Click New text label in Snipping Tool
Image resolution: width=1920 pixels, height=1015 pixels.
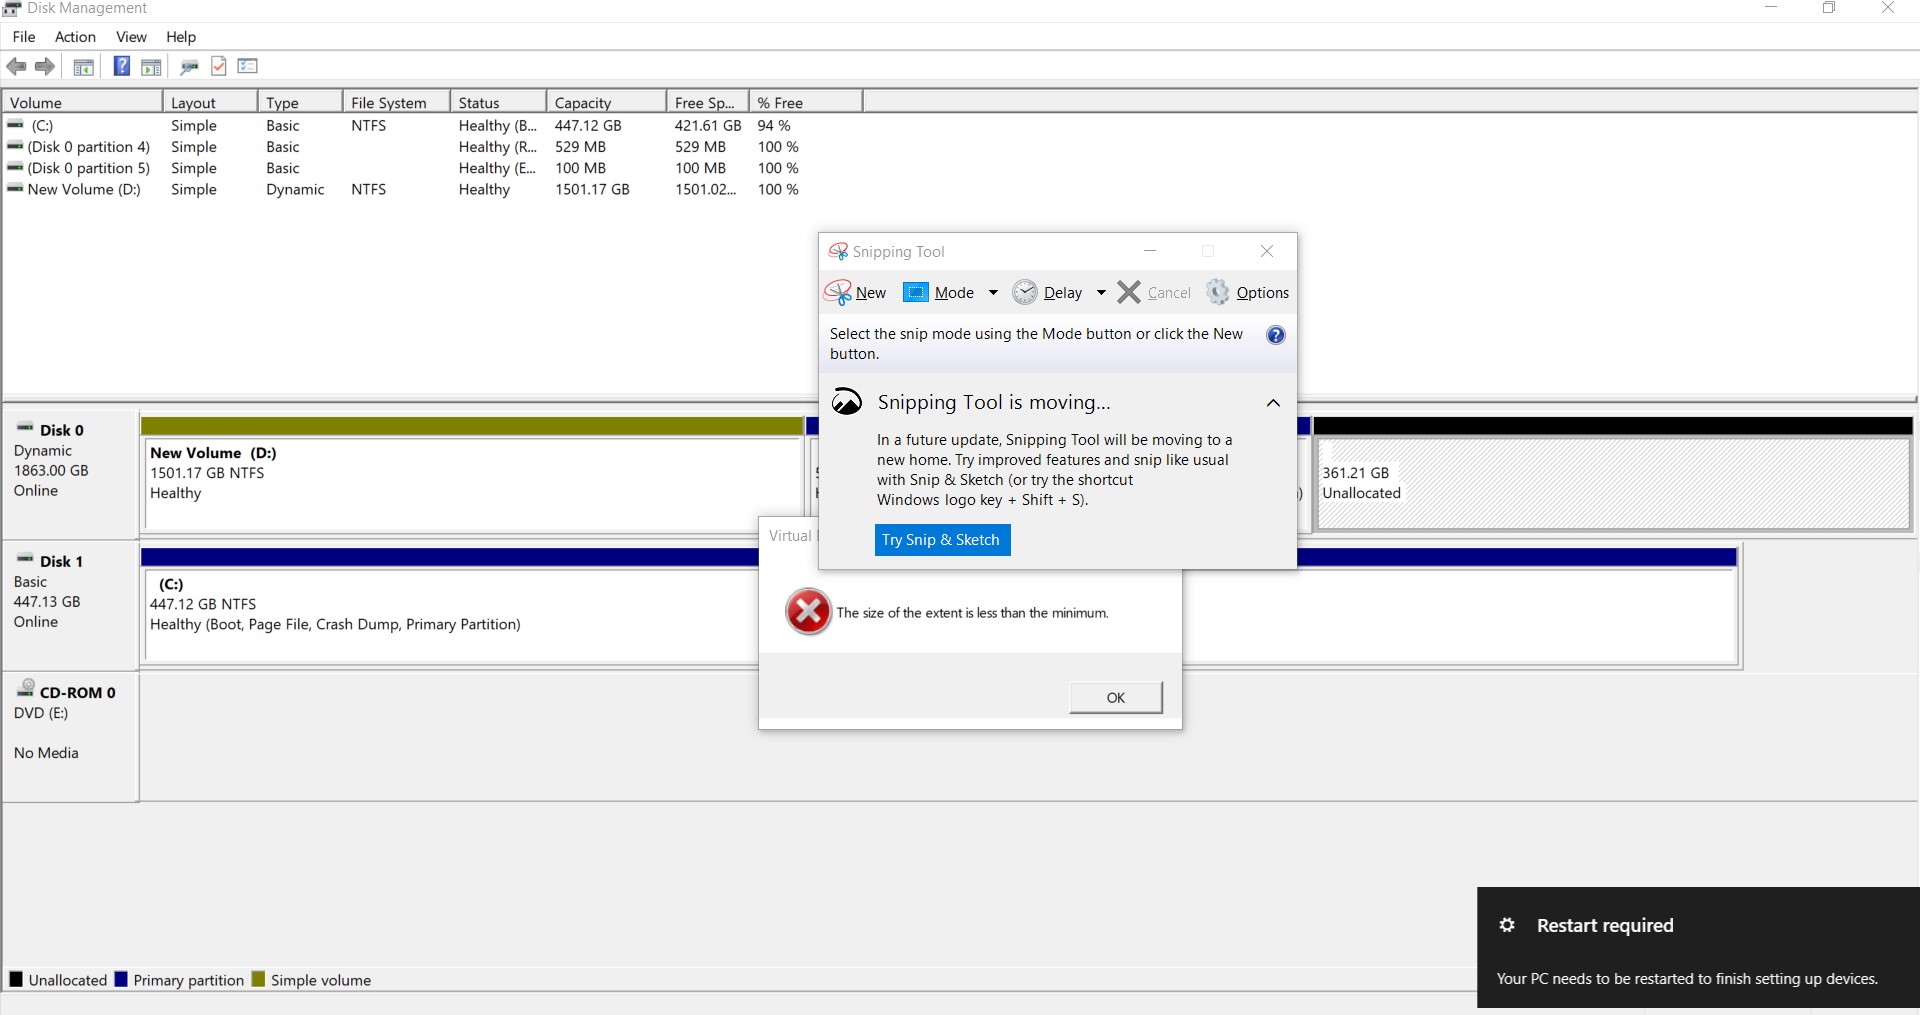point(871,293)
